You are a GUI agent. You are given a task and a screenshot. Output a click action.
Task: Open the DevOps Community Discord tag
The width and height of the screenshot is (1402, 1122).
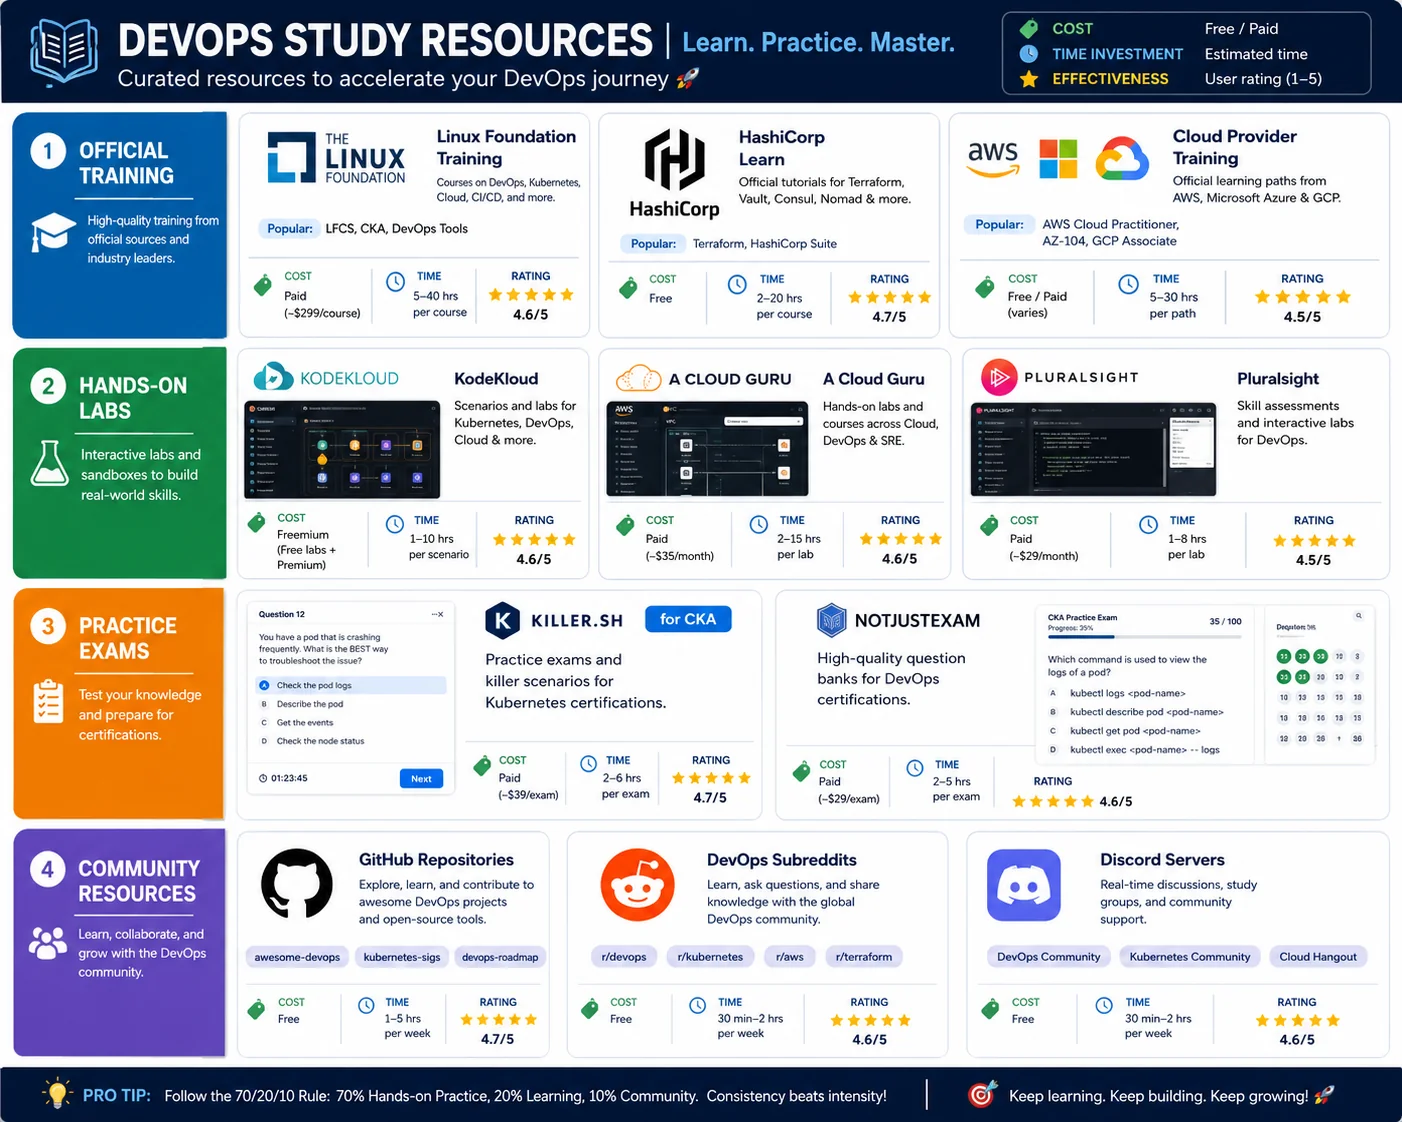pyautogui.click(x=1049, y=957)
